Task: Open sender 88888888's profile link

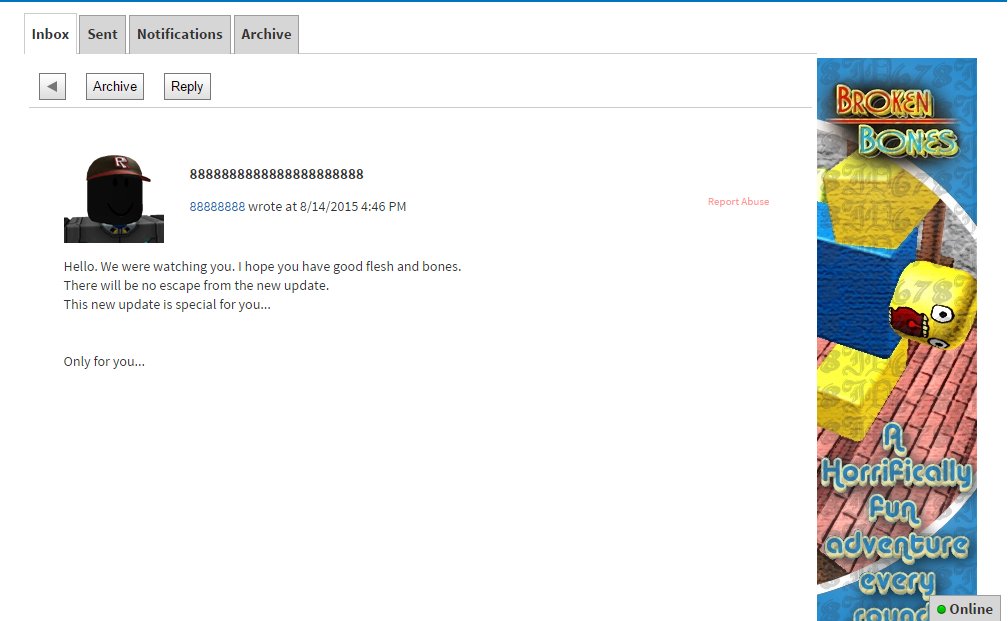Action: pos(217,207)
